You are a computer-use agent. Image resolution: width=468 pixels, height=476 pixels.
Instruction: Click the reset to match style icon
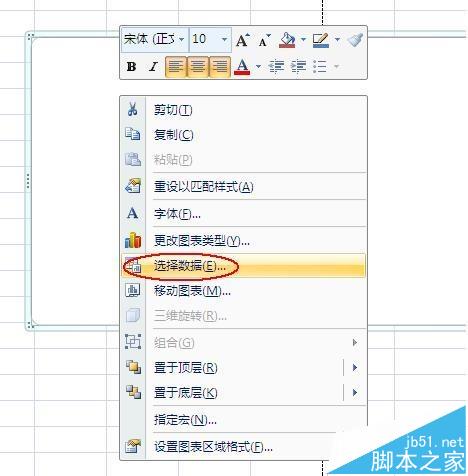[133, 186]
